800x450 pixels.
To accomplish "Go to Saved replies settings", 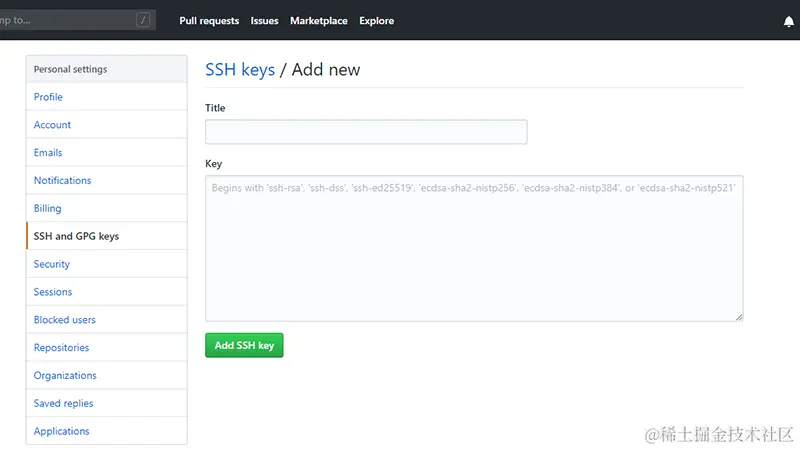I will [x=107, y=403].
